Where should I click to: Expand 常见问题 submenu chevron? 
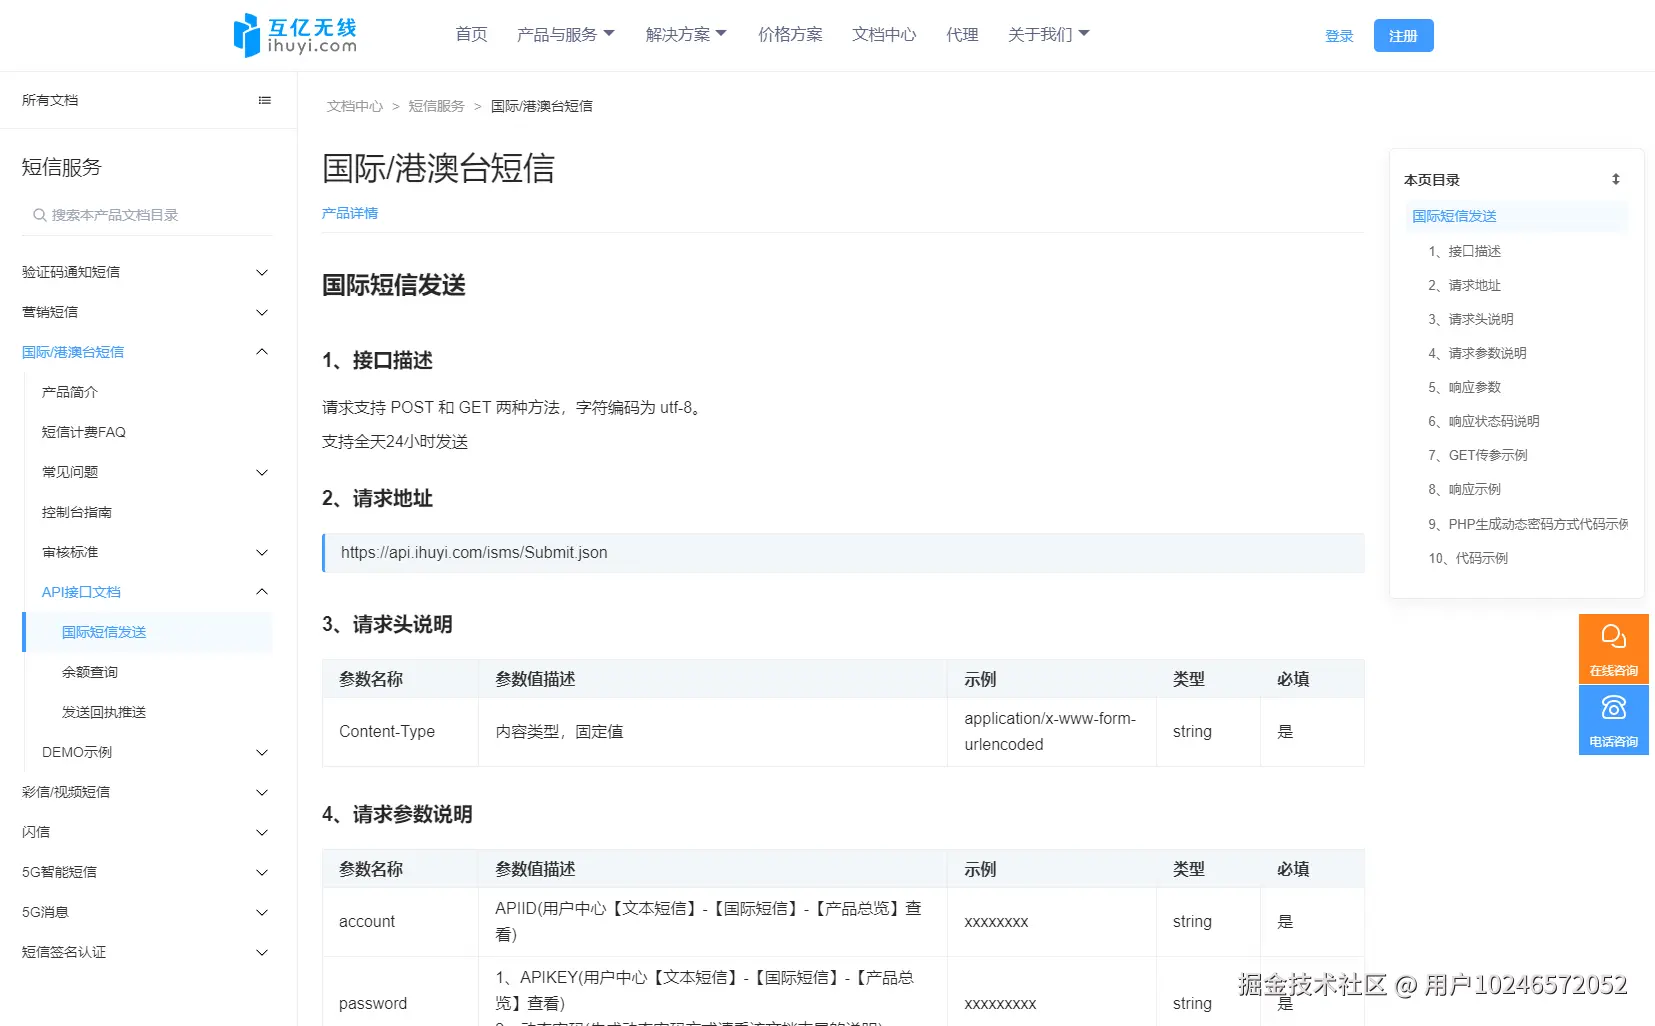tap(262, 472)
